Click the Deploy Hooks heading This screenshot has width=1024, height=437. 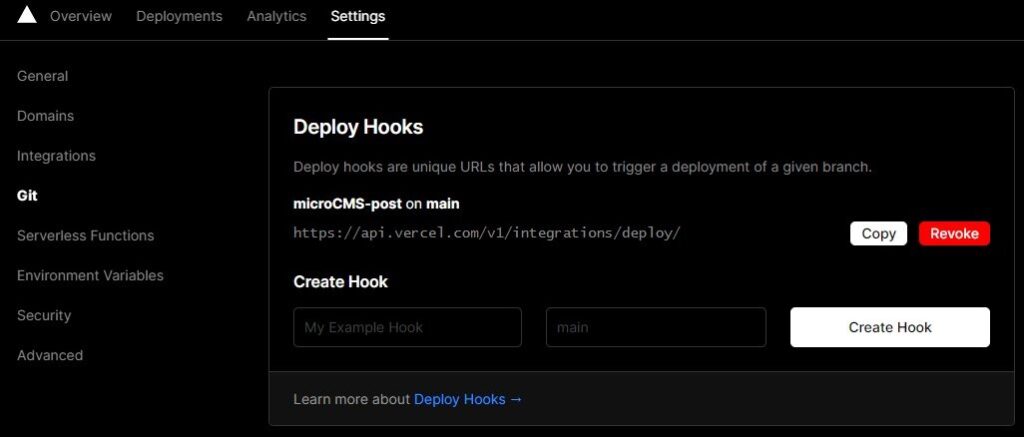(359, 127)
